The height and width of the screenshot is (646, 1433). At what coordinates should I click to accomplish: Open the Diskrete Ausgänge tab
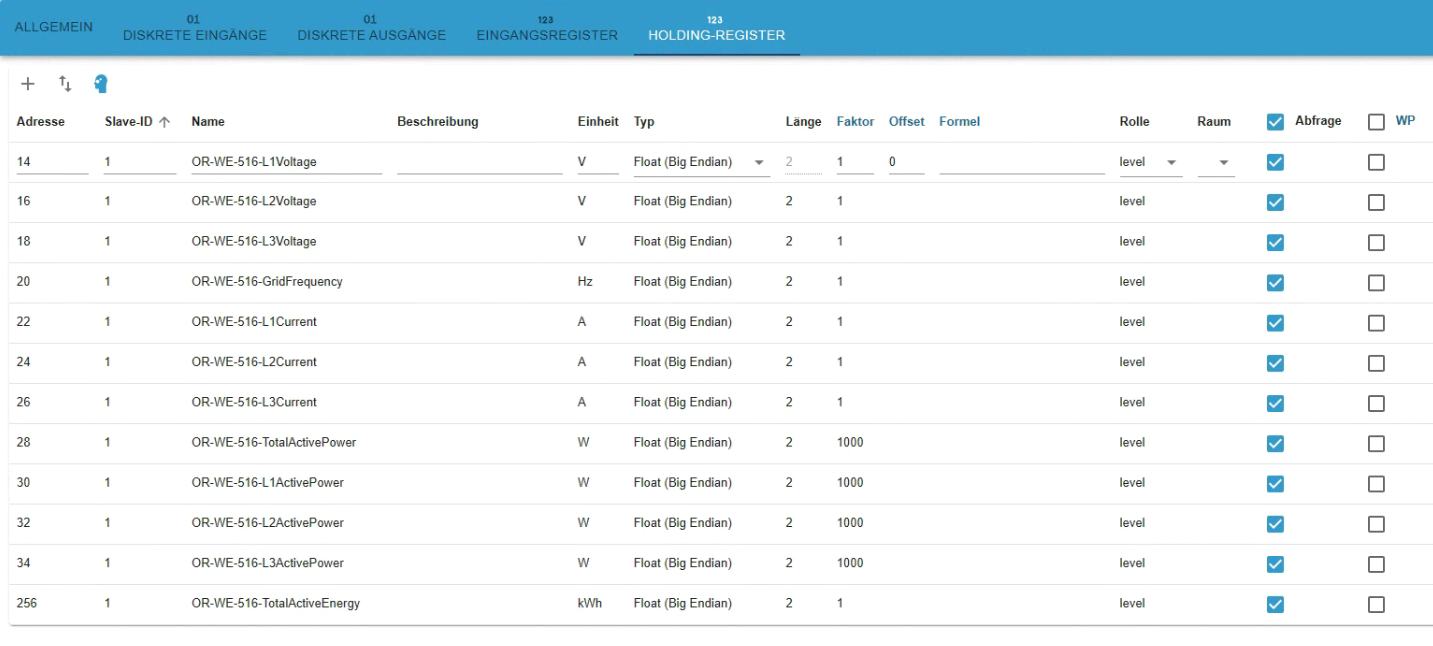point(372,29)
